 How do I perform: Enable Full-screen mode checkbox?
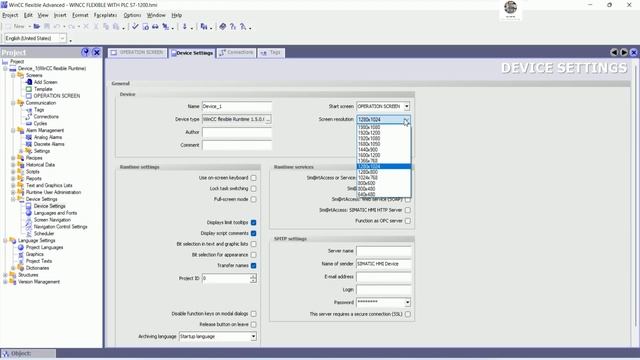253,199
